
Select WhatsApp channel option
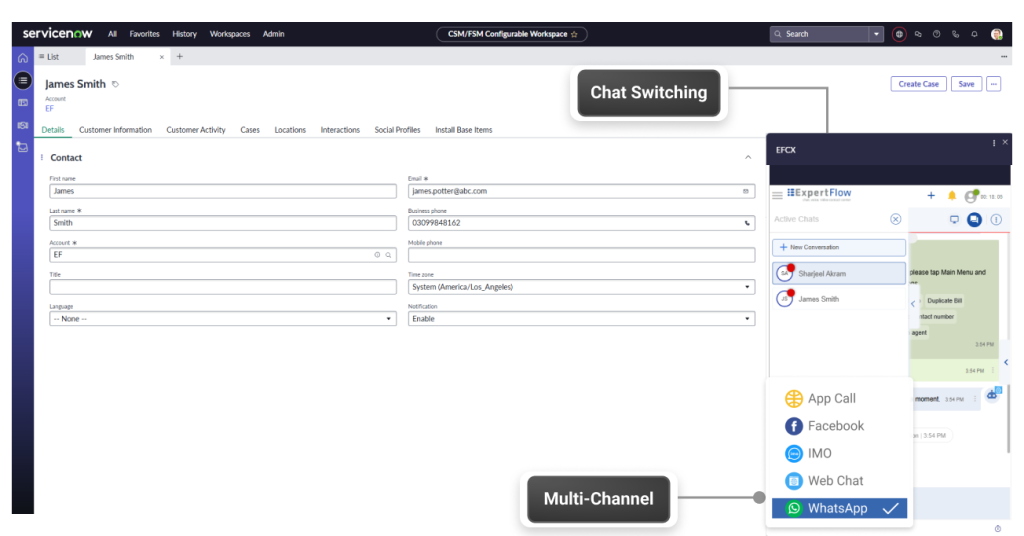pos(838,508)
